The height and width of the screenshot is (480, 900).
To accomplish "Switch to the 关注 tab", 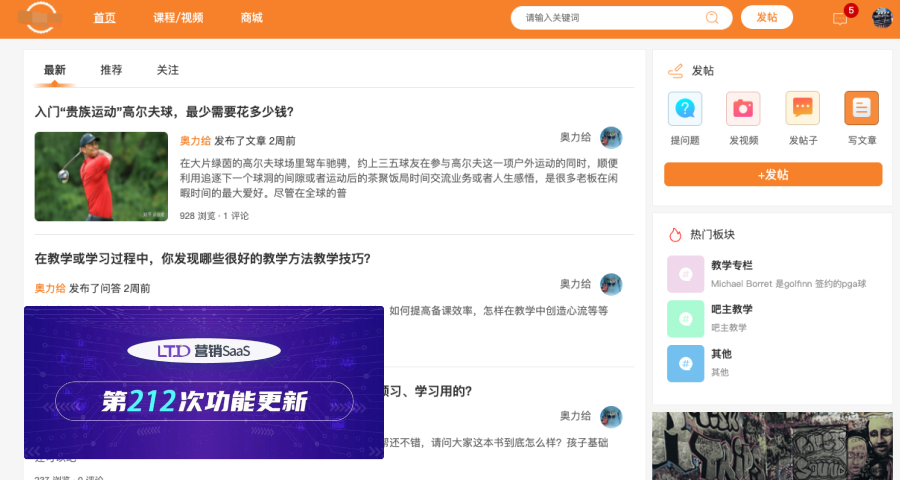I will coord(168,70).
